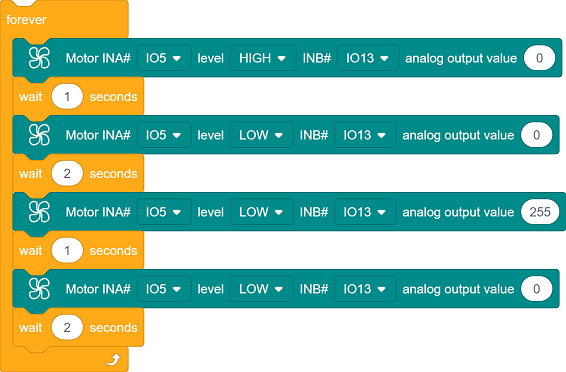Edit the first wait block's 1 seconds value

tap(67, 96)
